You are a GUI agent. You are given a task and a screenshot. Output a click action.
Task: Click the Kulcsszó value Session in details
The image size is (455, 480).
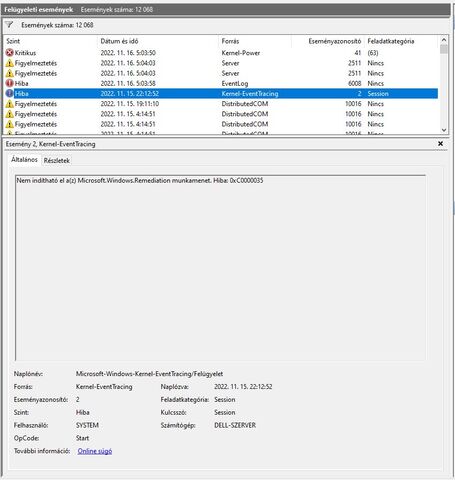225,412
